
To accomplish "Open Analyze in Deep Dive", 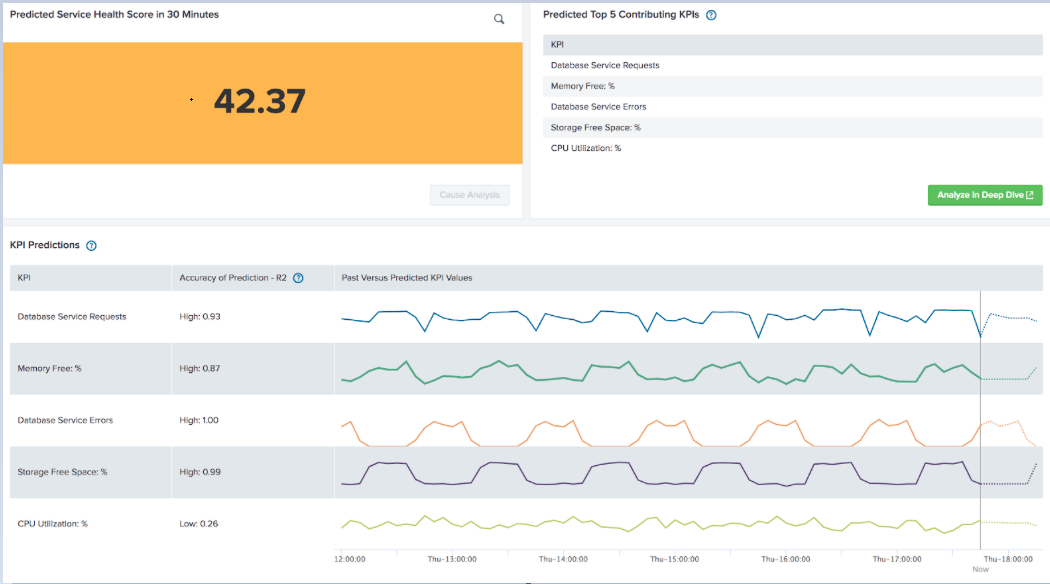I will click(x=985, y=195).
